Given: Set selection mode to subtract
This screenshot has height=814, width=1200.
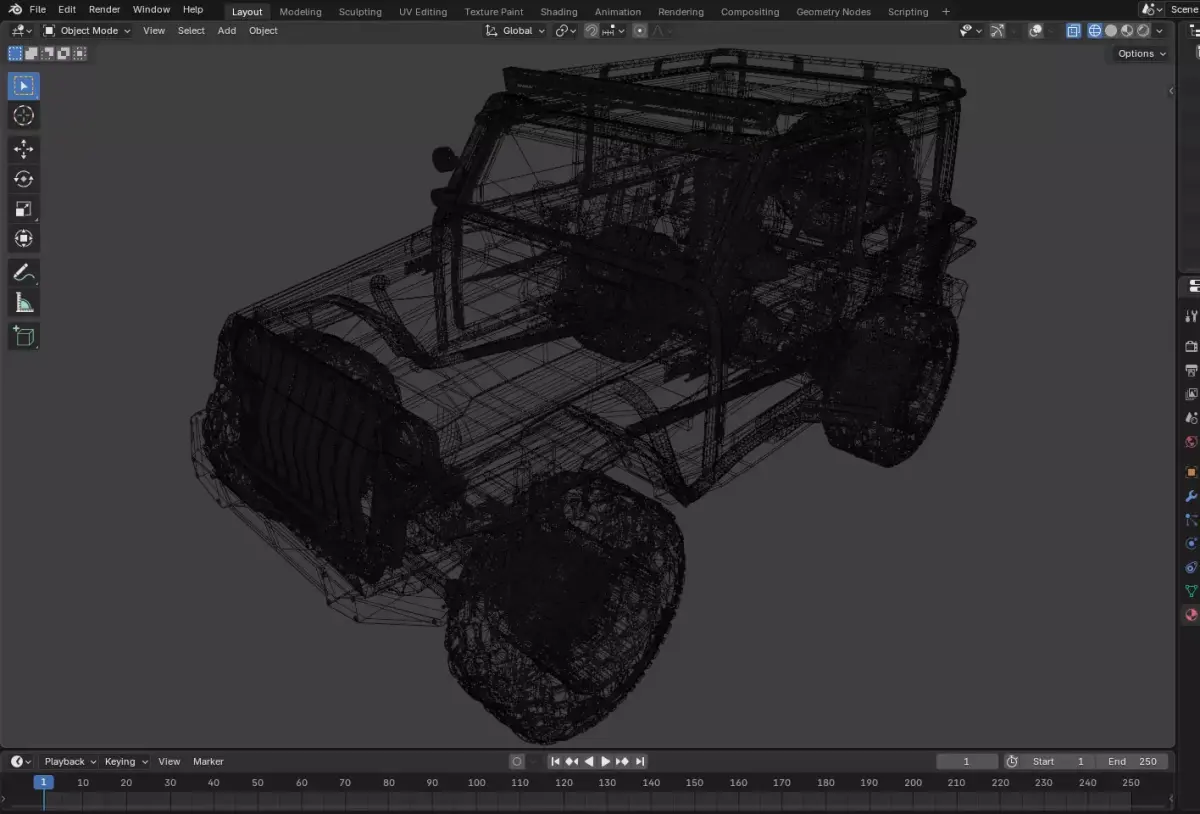Looking at the screenshot, I should 48,53.
